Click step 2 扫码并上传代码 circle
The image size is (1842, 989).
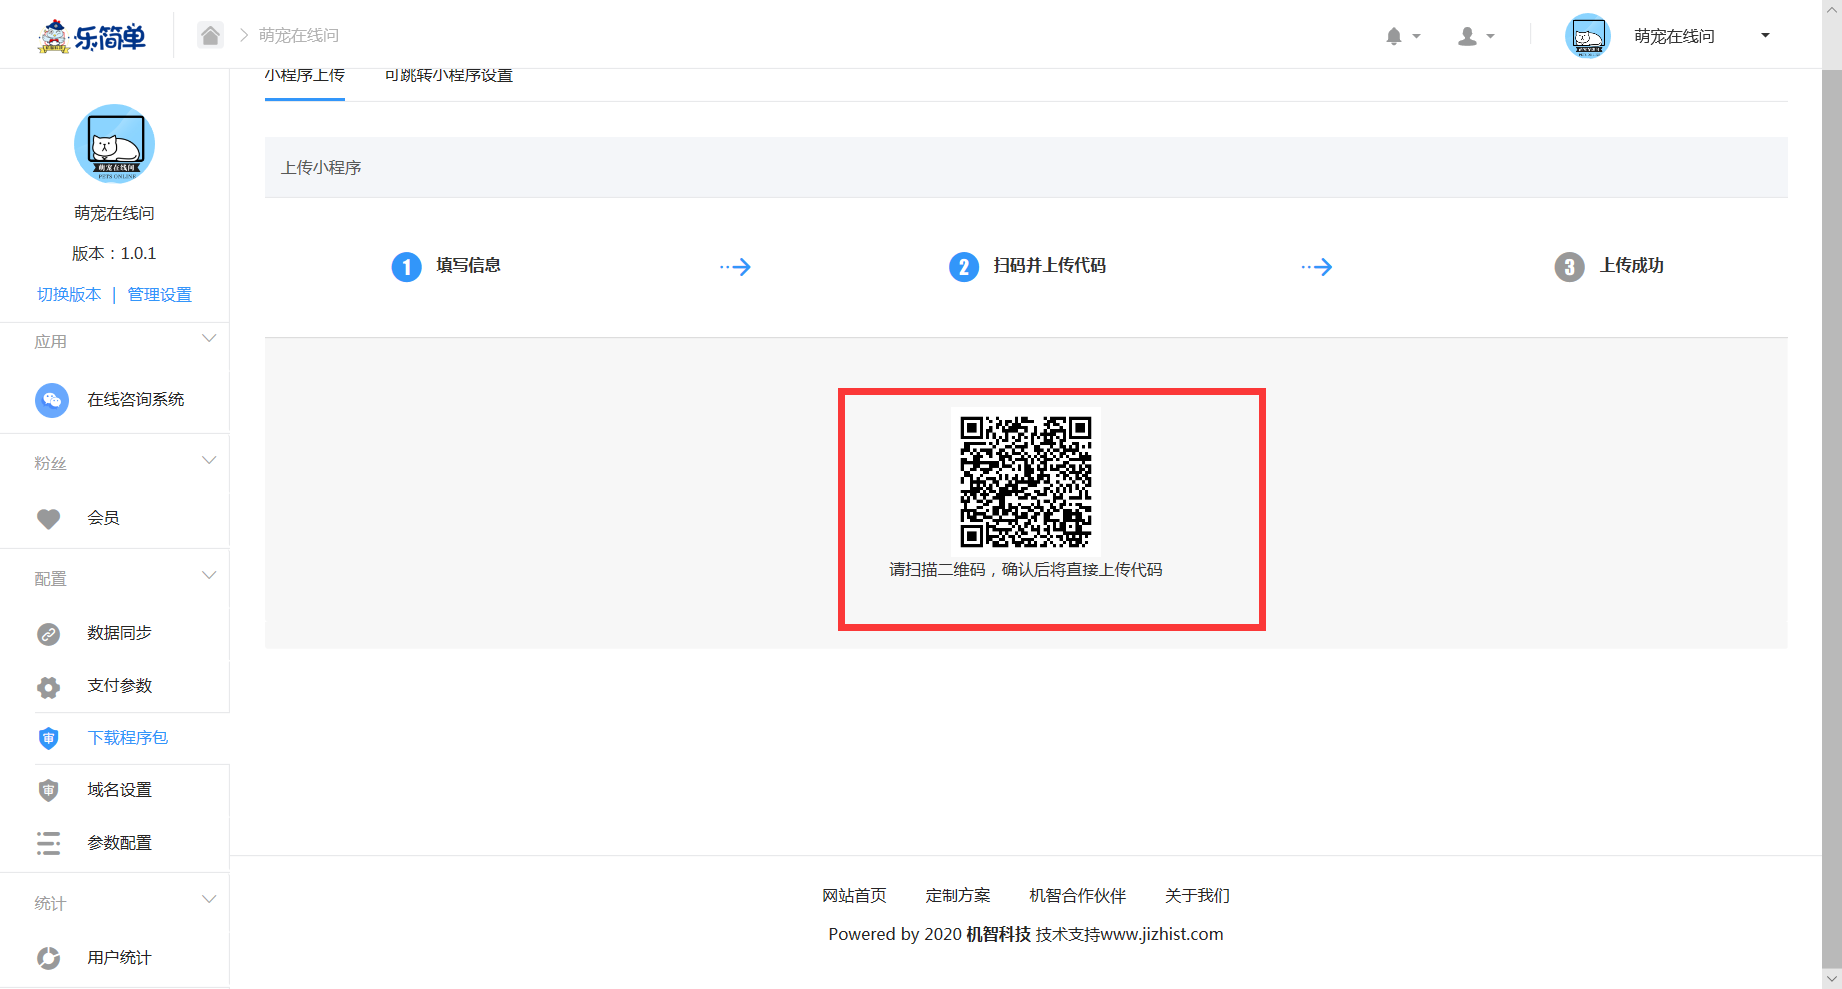pos(963,267)
